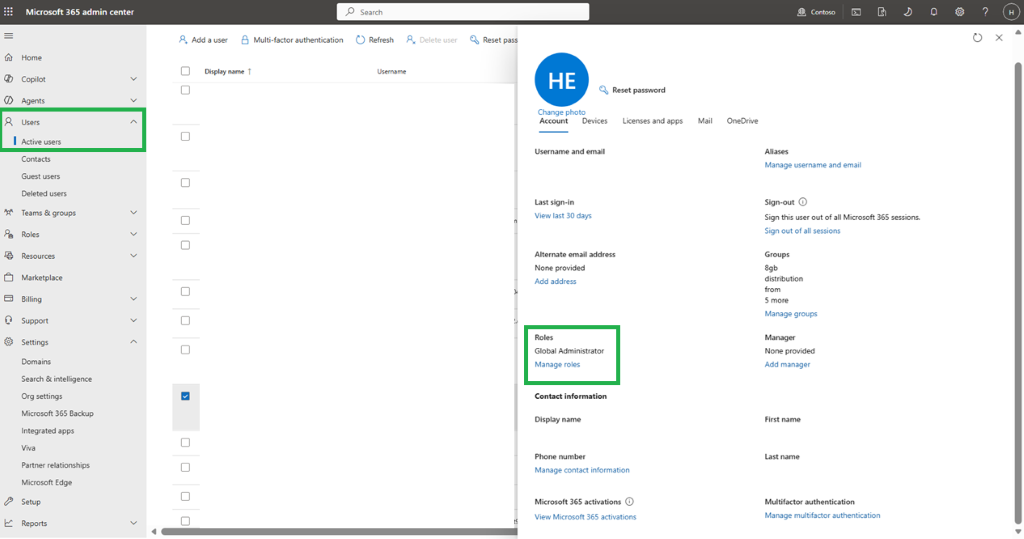The height and width of the screenshot is (539, 1024).
Task: Click the help question mark icon
Action: pyautogui.click(x=985, y=12)
